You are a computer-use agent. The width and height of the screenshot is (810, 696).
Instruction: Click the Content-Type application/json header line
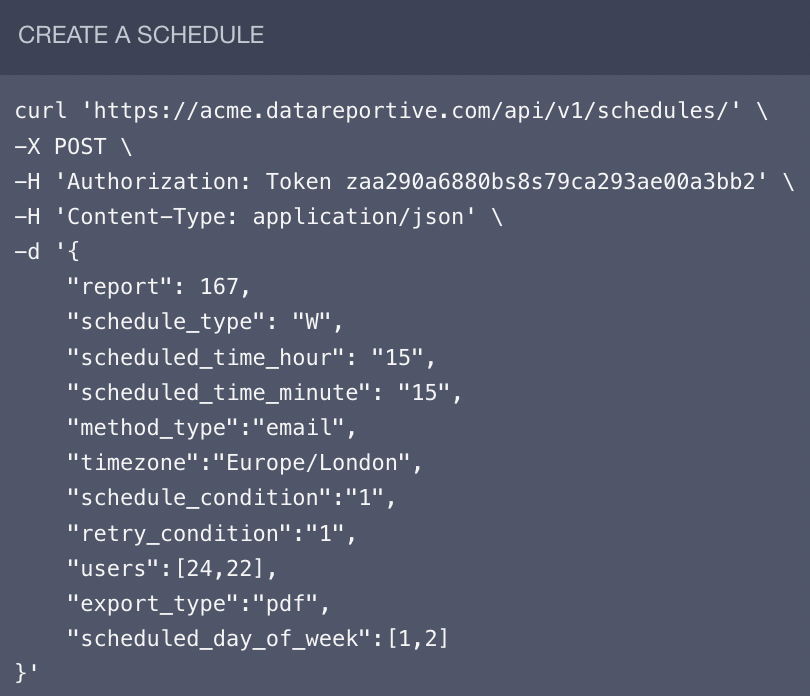pos(258,217)
